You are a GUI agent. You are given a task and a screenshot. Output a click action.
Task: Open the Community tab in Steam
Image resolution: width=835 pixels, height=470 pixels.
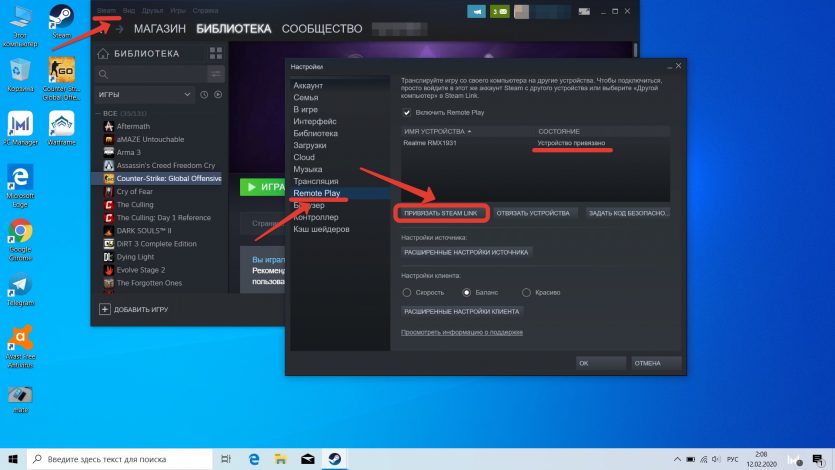click(x=322, y=29)
